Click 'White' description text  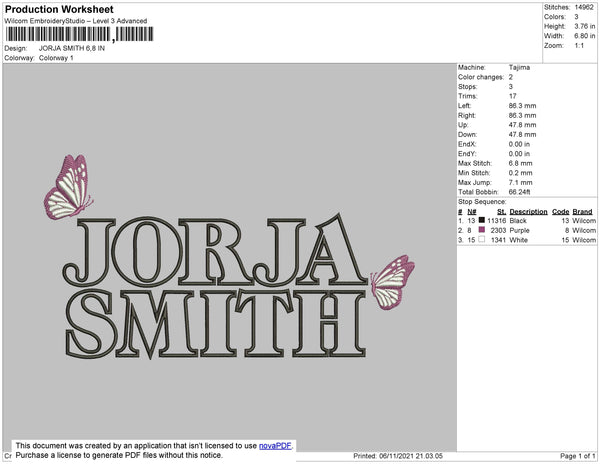[518, 240]
